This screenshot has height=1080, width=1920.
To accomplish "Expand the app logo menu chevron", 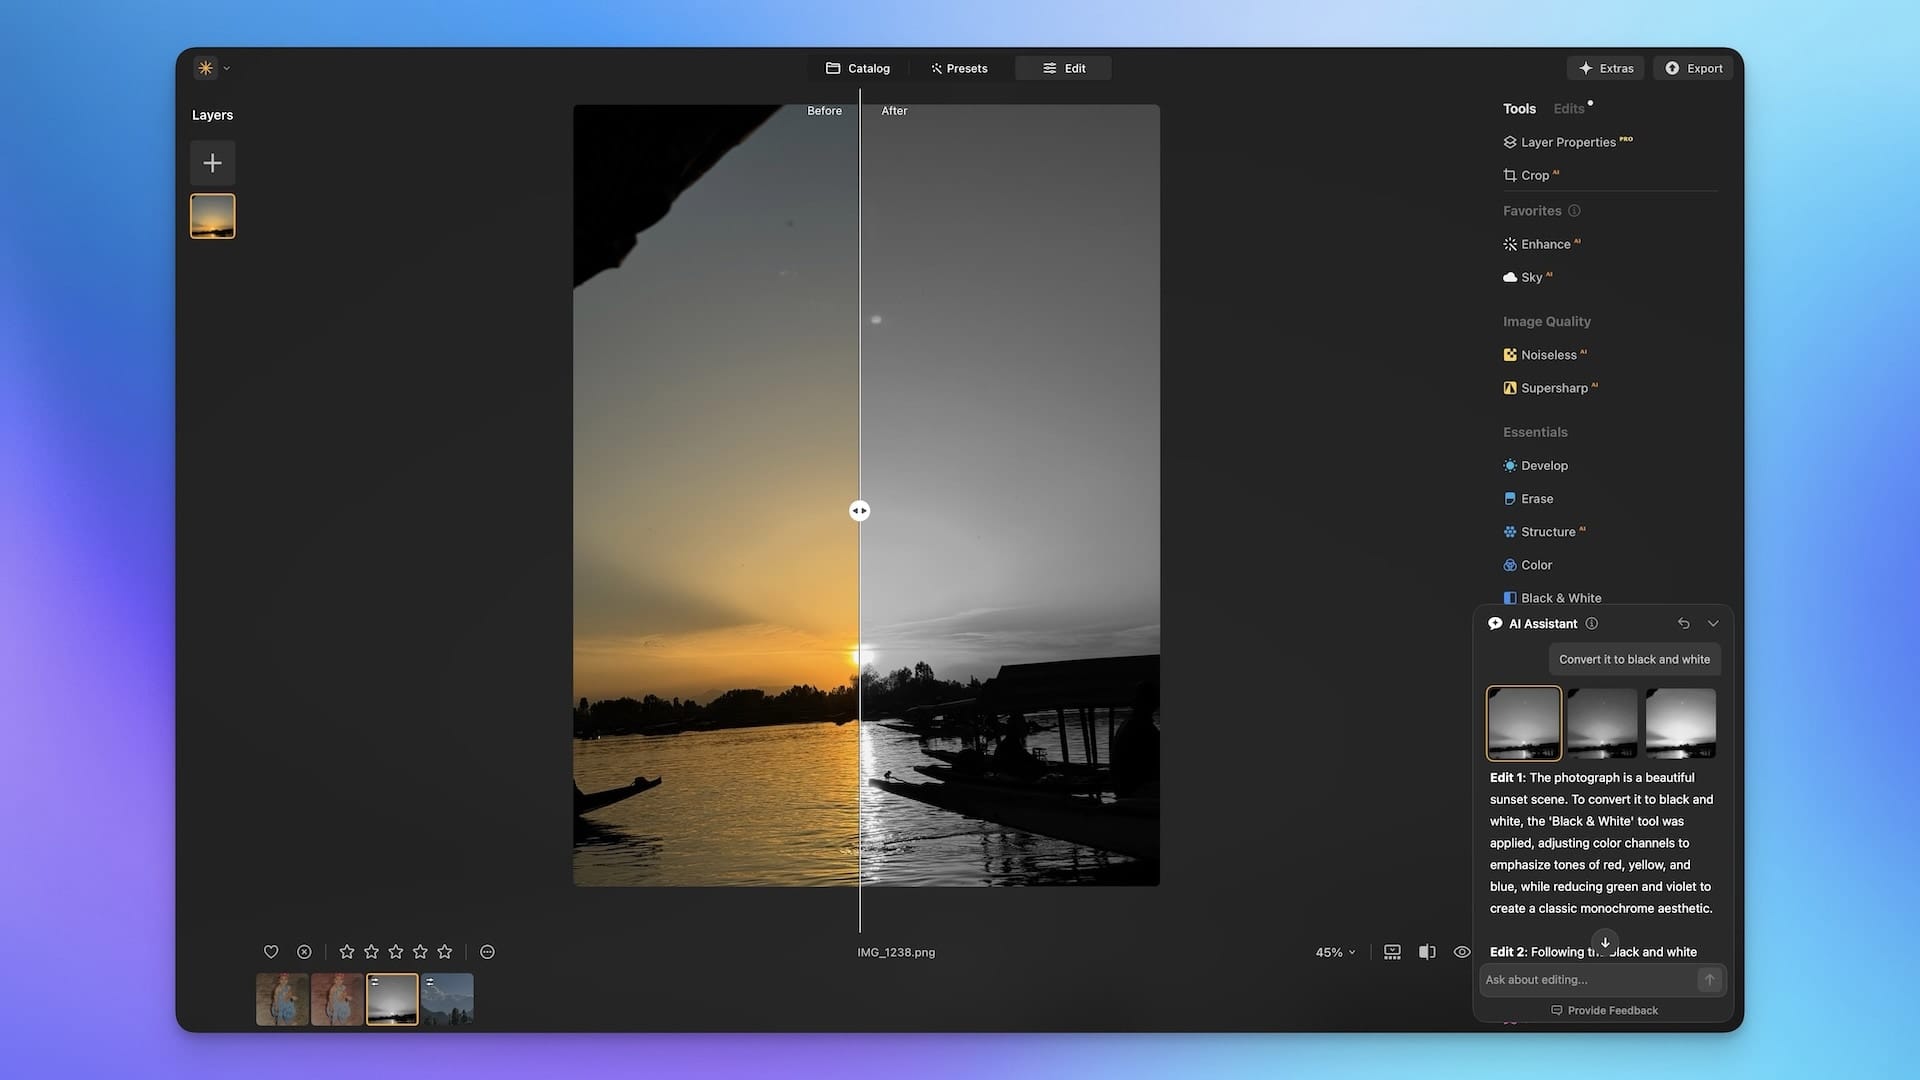I will (227, 69).
